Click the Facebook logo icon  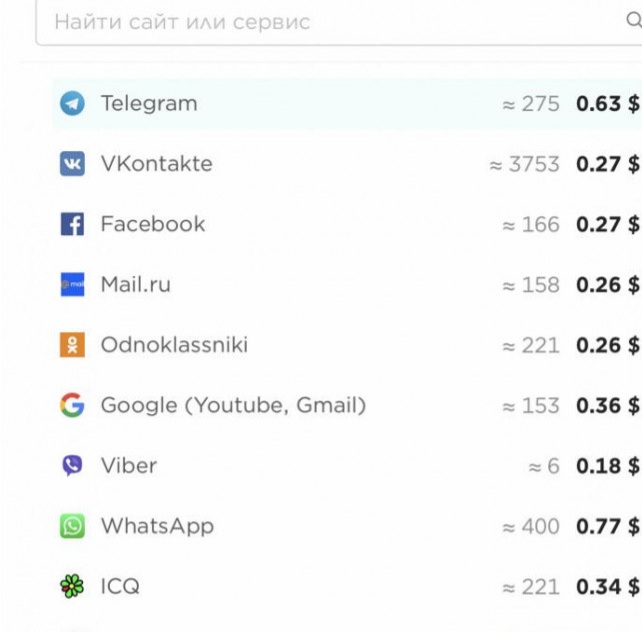pos(72,224)
